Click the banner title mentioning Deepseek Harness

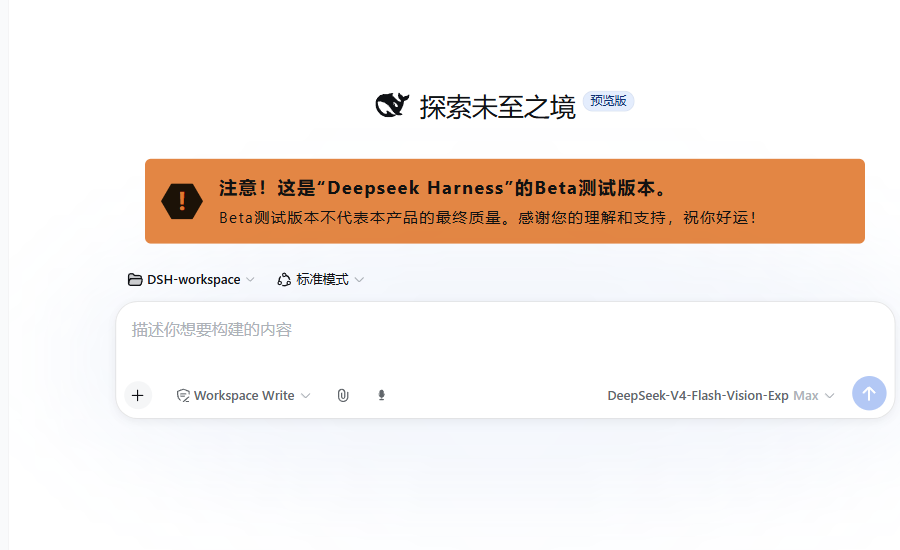443,188
